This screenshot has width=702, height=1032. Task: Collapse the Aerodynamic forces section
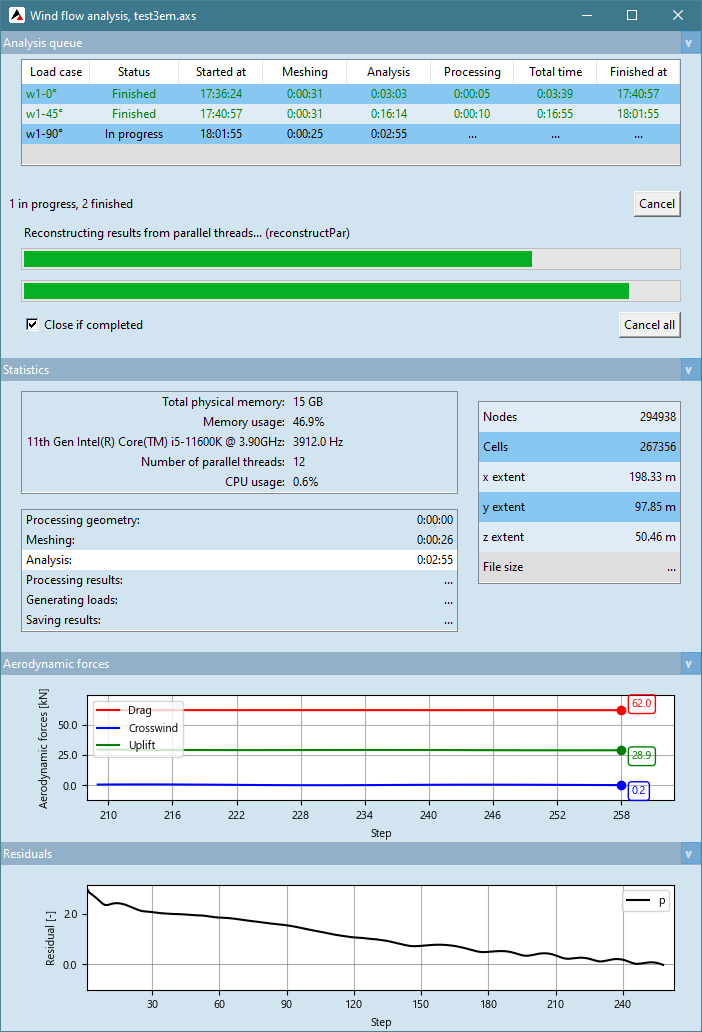pyautogui.click(x=688, y=664)
